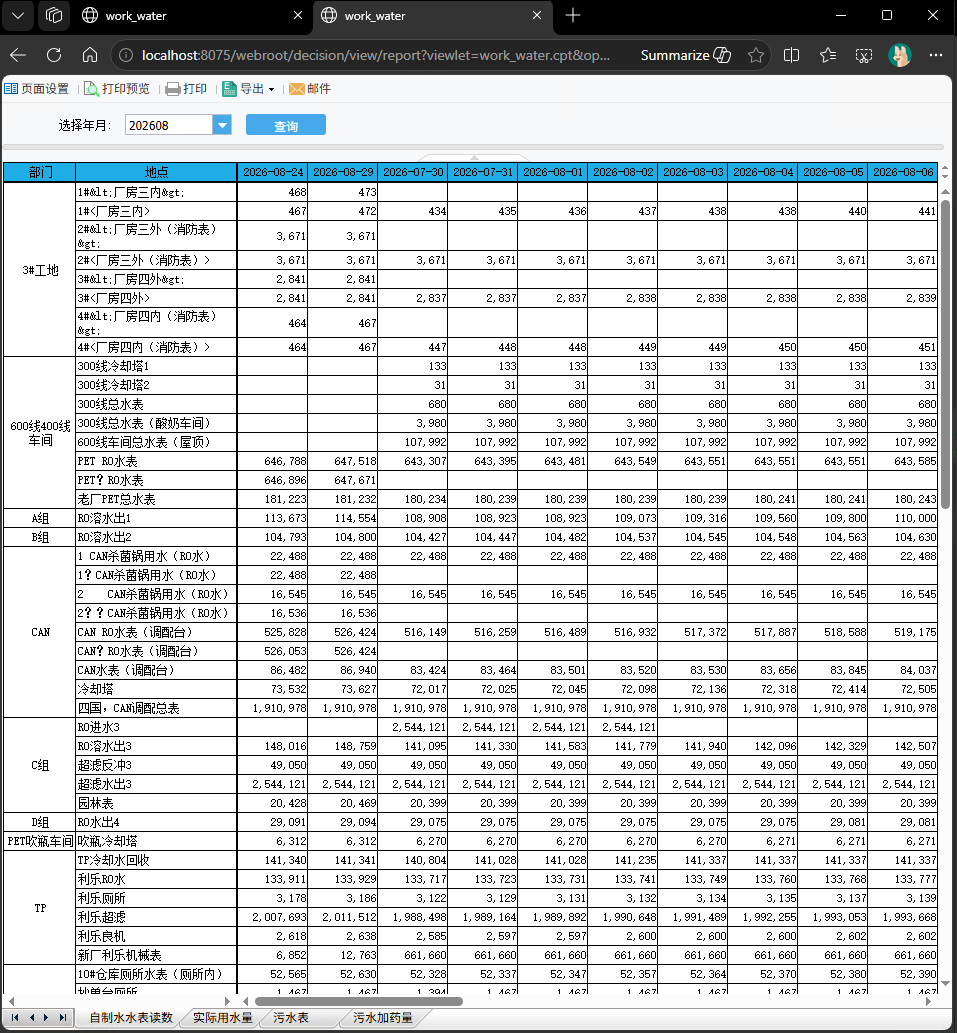
Task: Click the 冷却塔 row label
Action: (x=156, y=689)
